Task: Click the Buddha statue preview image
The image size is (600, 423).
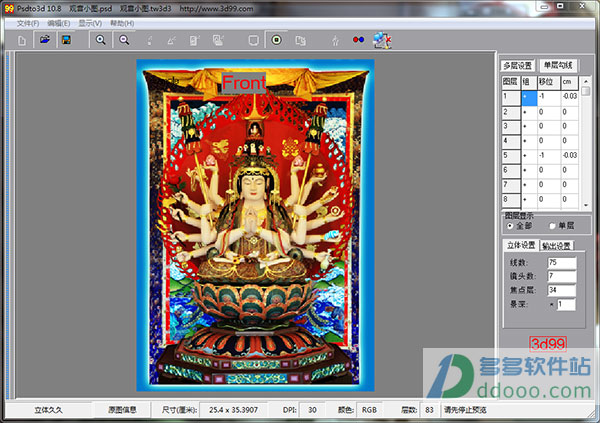Action: point(255,225)
